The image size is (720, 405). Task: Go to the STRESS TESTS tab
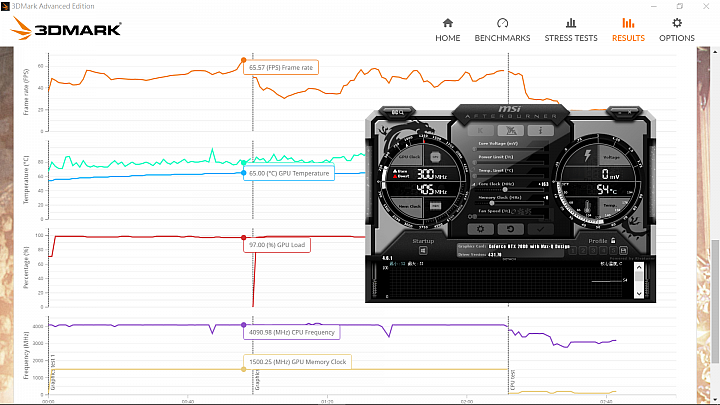click(571, 30)
